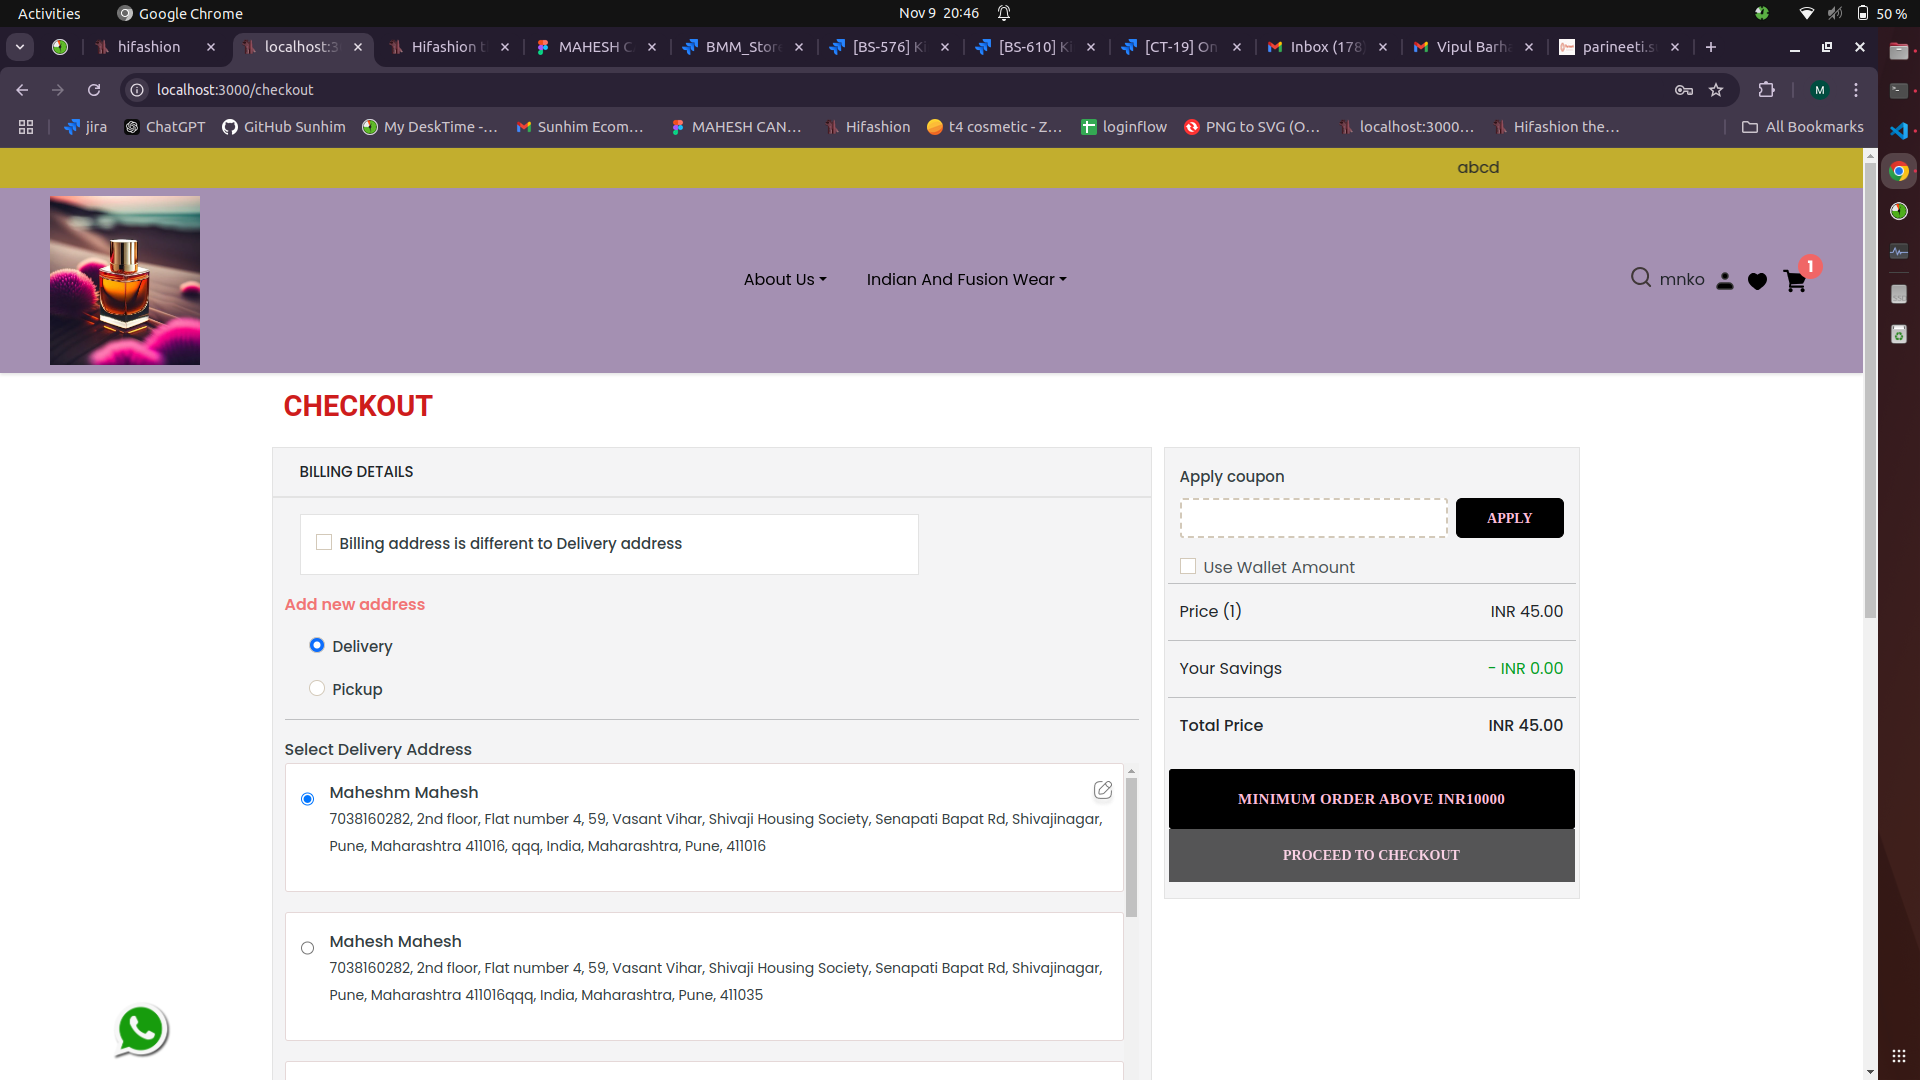The height and width of the screenshot is (1080, 1920).
Task: Click the Add new address link
Action: pyautogui.click(x=355, y=604)
